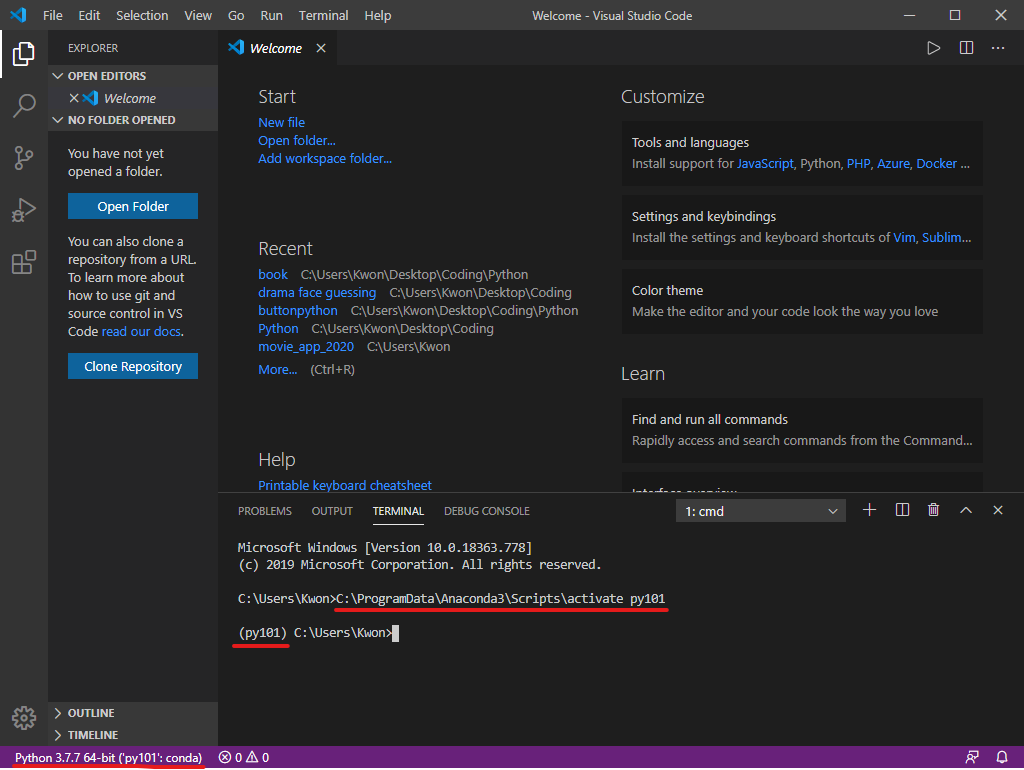Select Python 3.7.7 interpreter in status bar
The width and height of the screenshot is (1024, 770).
[x=108, y=758]
